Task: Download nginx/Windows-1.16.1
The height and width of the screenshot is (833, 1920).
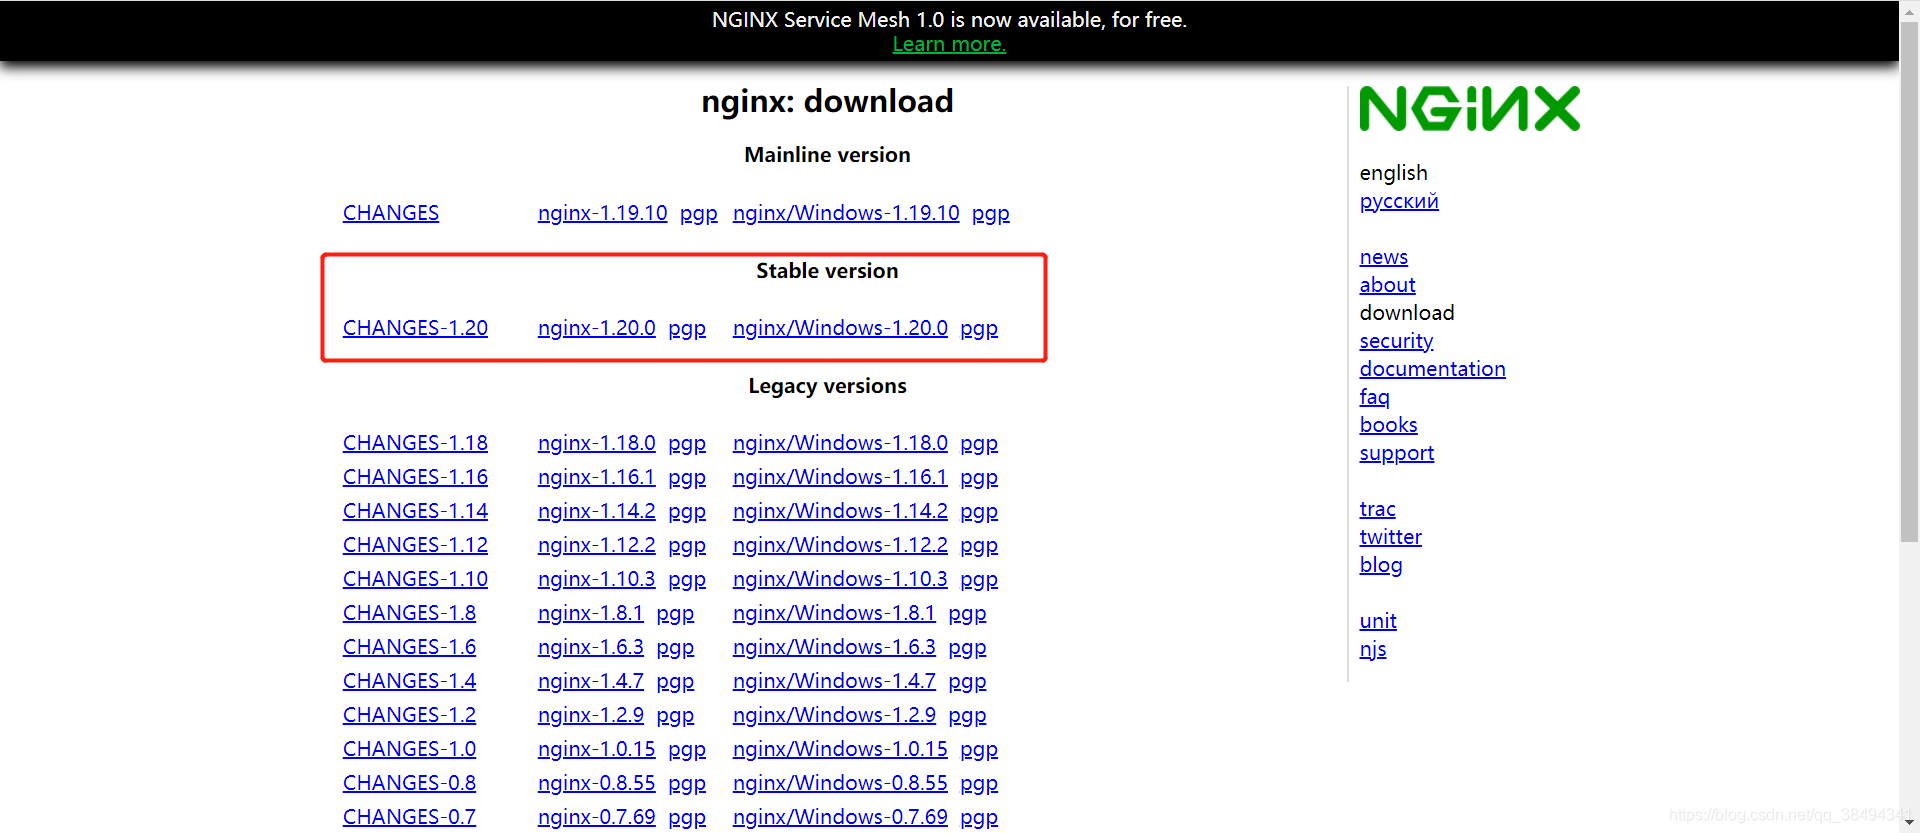Action: tap(840, 477)
